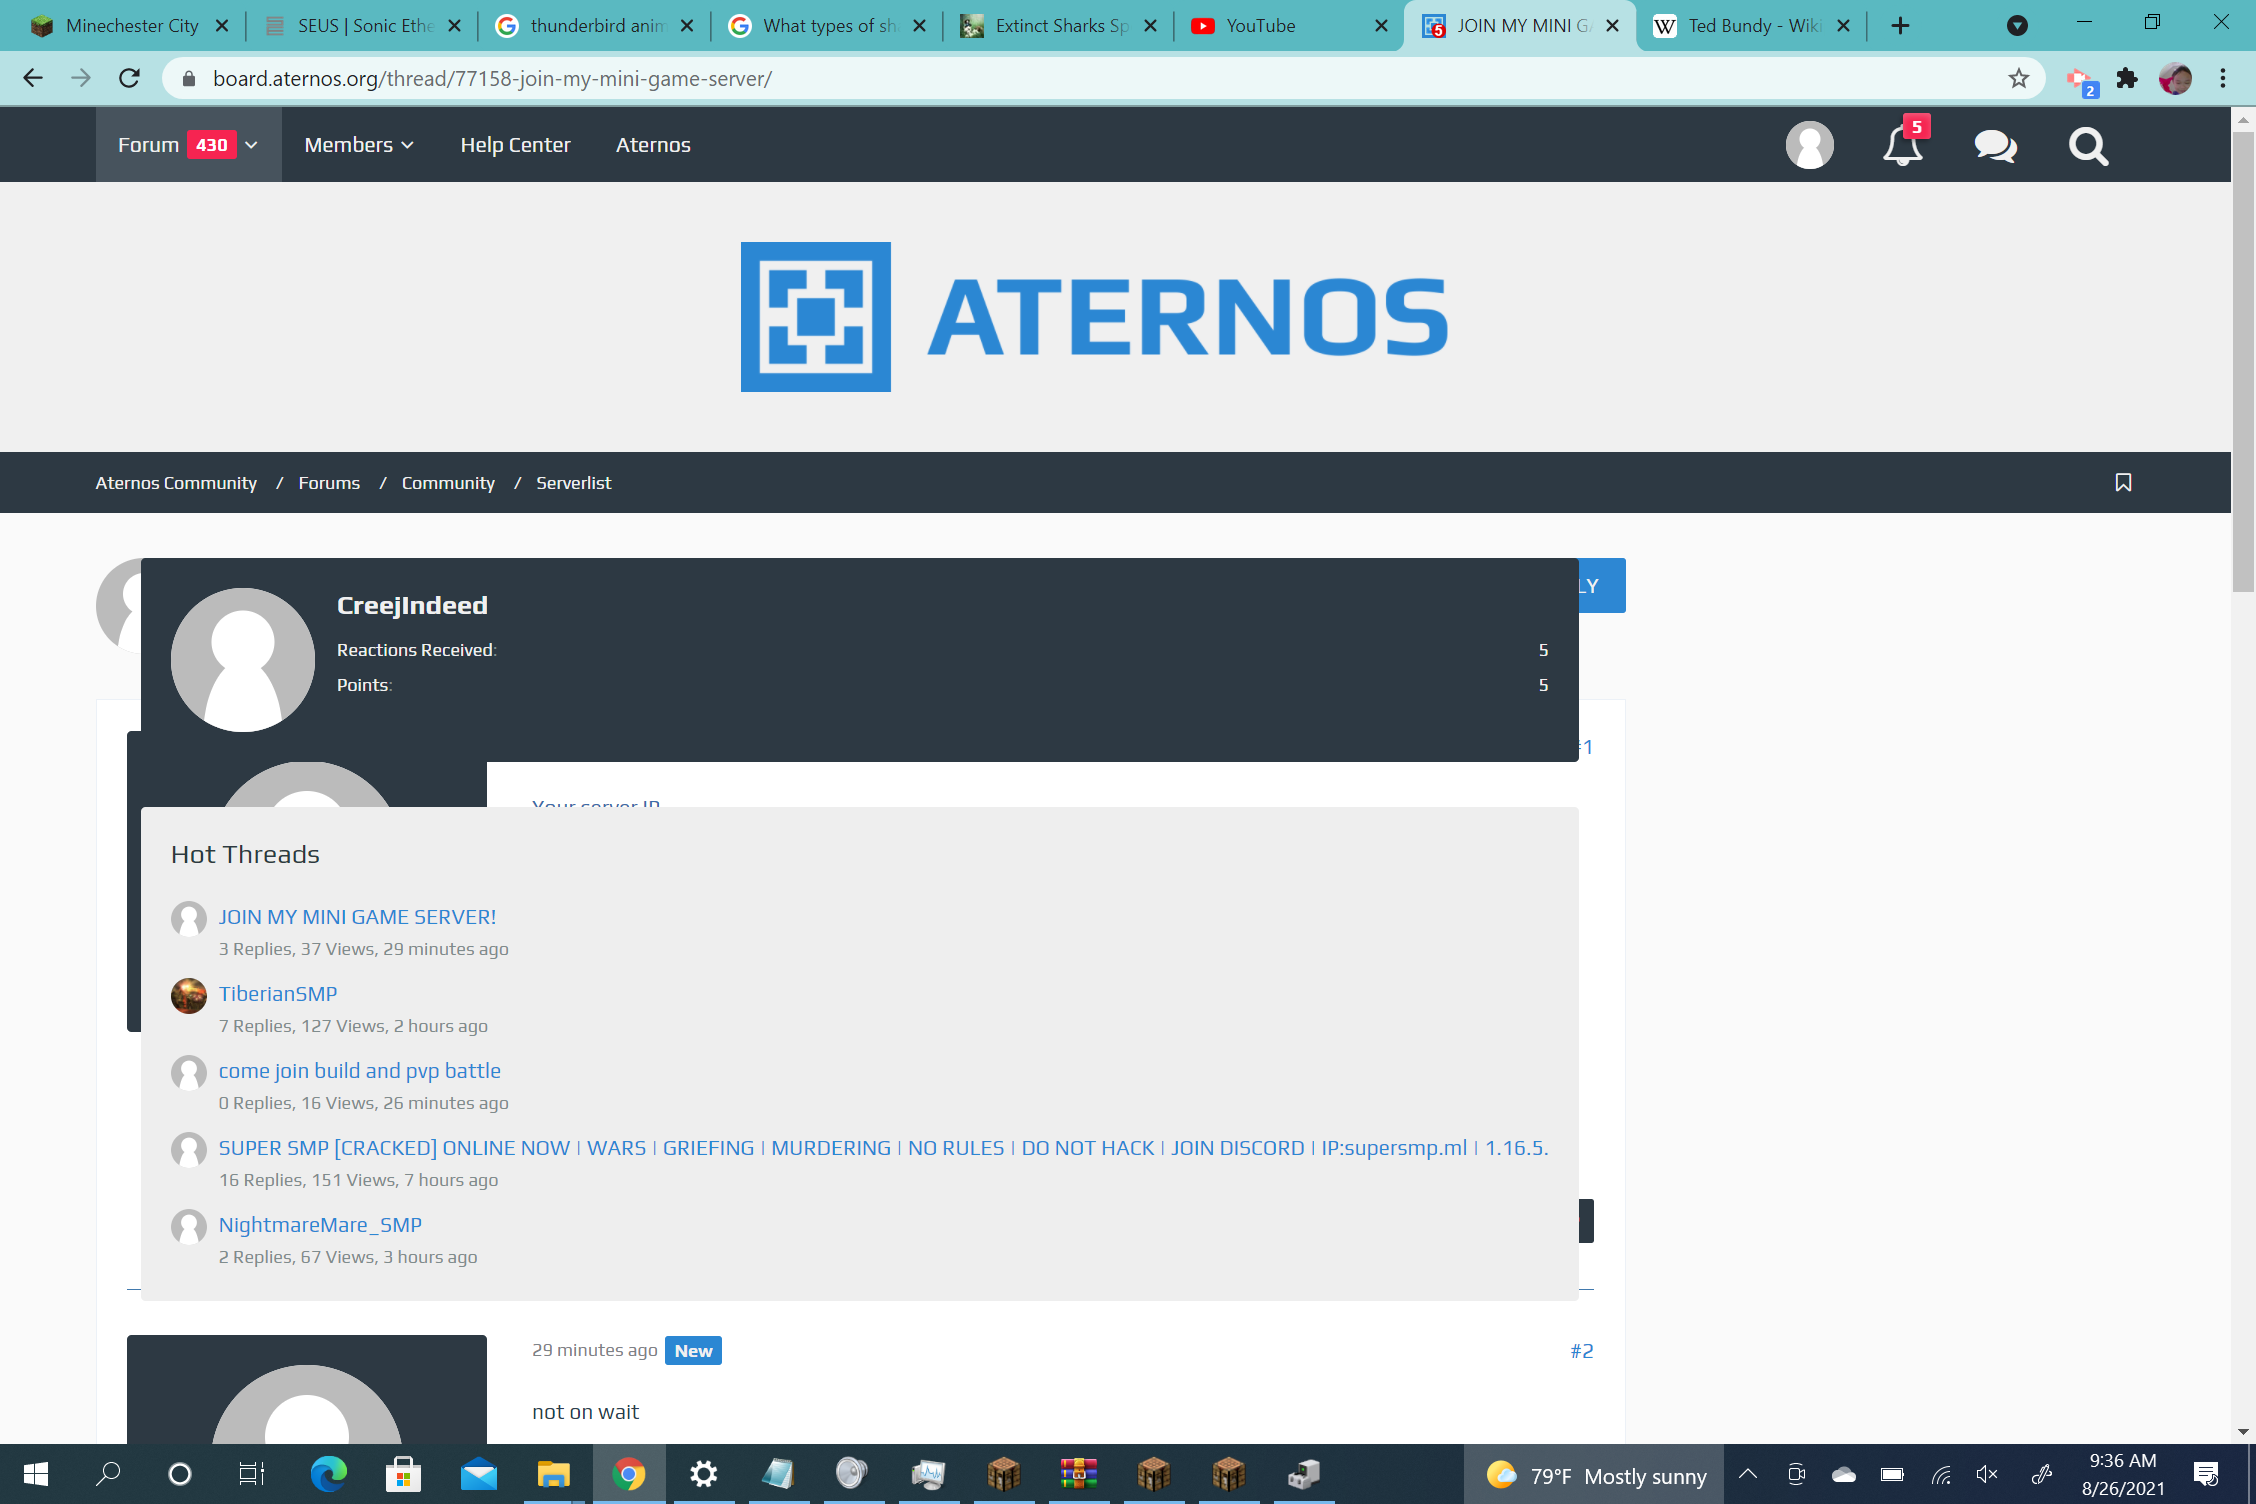
Task: Open the Mail app from the taskbar
Action: [x=479, y=1474]
